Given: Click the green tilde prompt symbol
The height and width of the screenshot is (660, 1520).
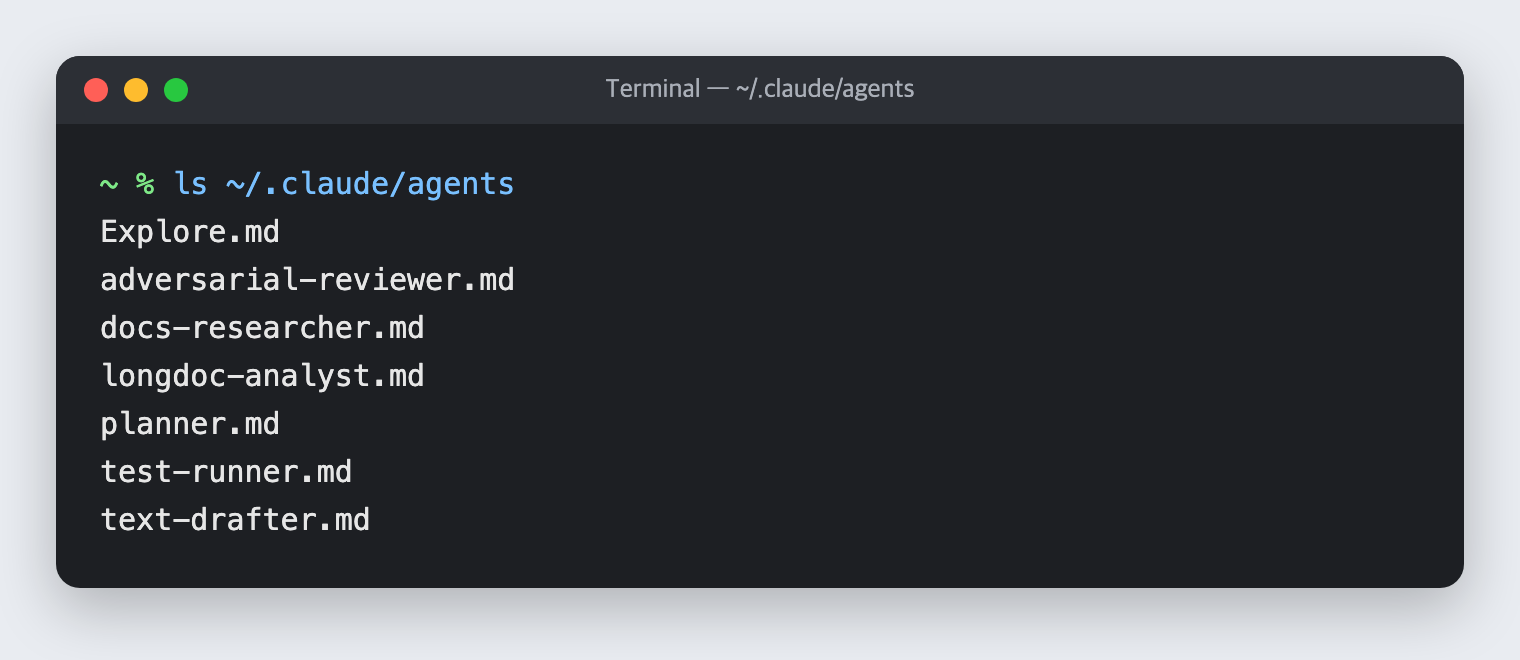Looking at the screenshot, I should click(109, 184).
